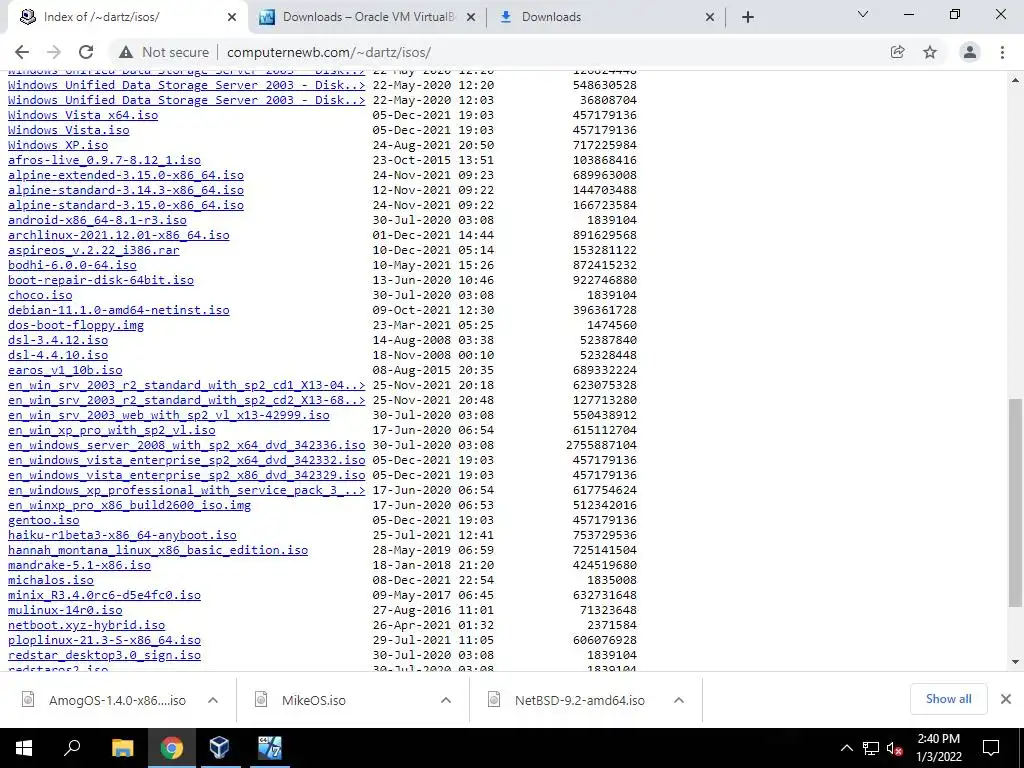Expand options for AmogOS-1.4.0 download

click(x=213, y=700)
